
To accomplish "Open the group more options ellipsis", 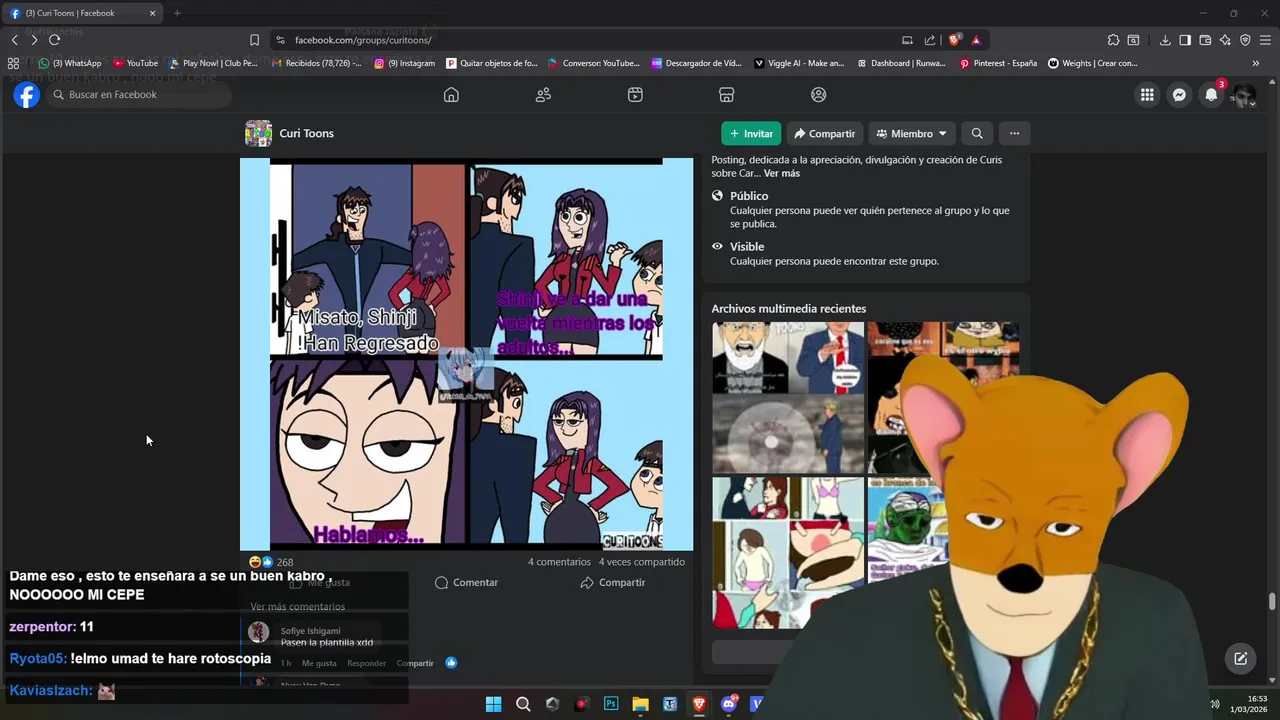I will point(1014,133).
